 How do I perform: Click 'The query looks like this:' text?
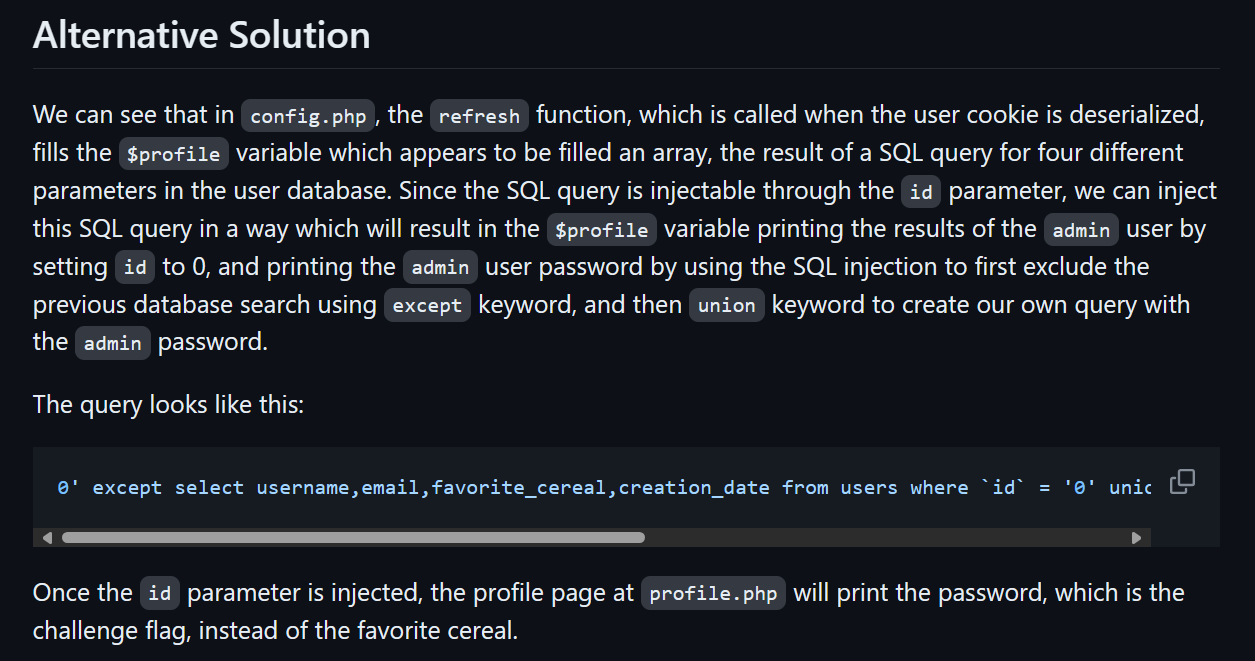168,405
